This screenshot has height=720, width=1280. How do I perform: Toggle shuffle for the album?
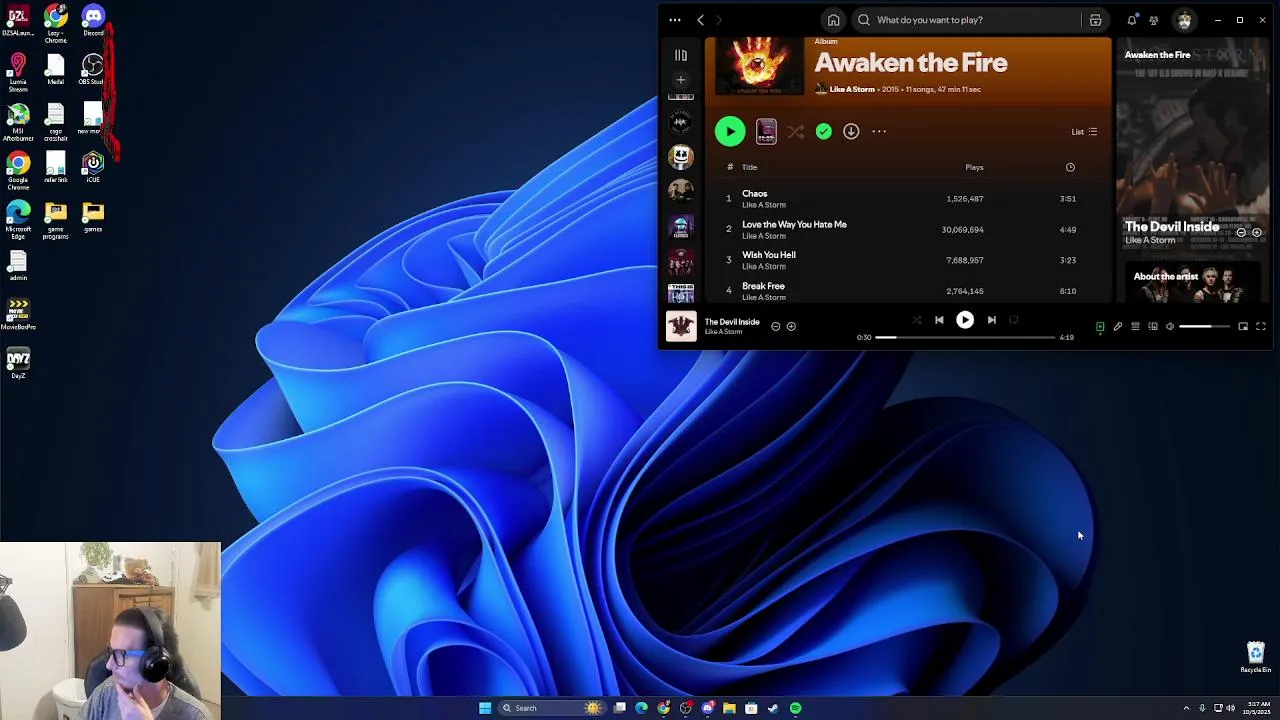click(796, 131)
